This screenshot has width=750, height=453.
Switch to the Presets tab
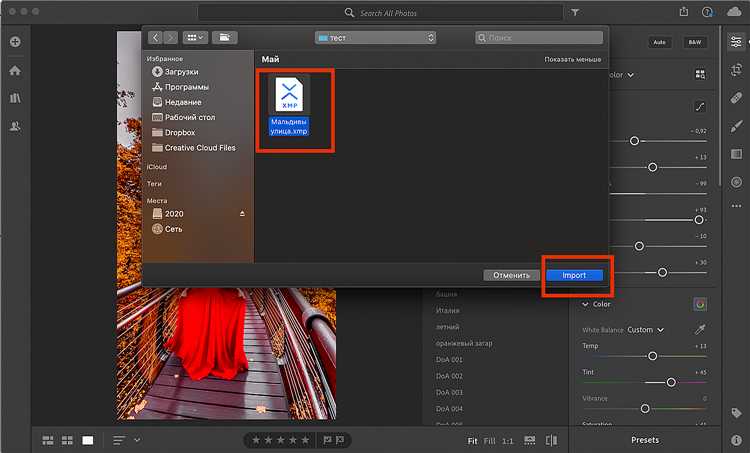tap(644, 440)
